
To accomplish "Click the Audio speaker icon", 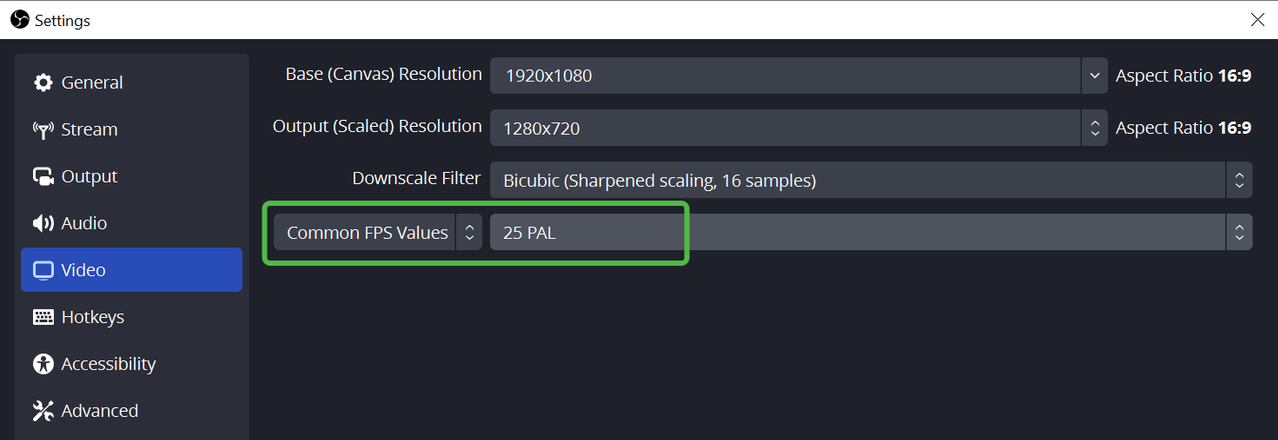I will pos(43,224).
